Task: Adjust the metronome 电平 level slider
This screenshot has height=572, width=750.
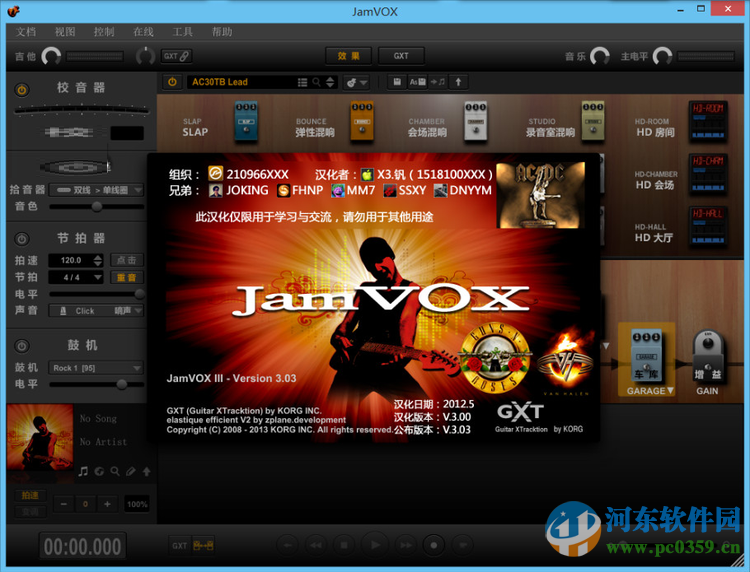Action: click(96, 294)
